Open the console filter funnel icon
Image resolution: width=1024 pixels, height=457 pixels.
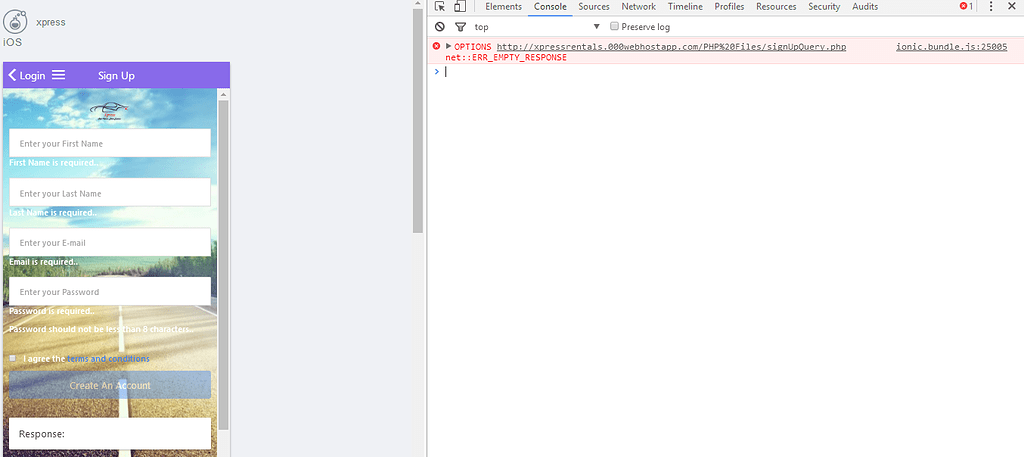(x=460, y=27)
